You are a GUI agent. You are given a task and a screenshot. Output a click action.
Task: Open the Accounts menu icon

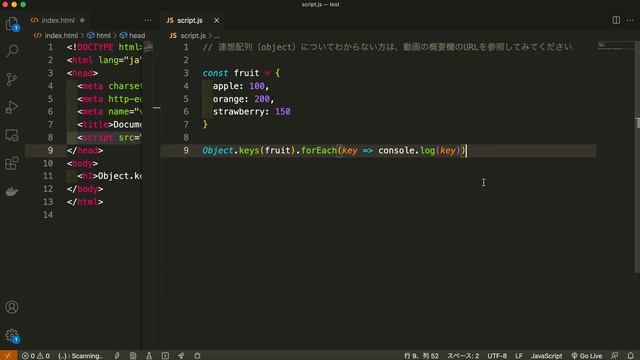(12, 307)
